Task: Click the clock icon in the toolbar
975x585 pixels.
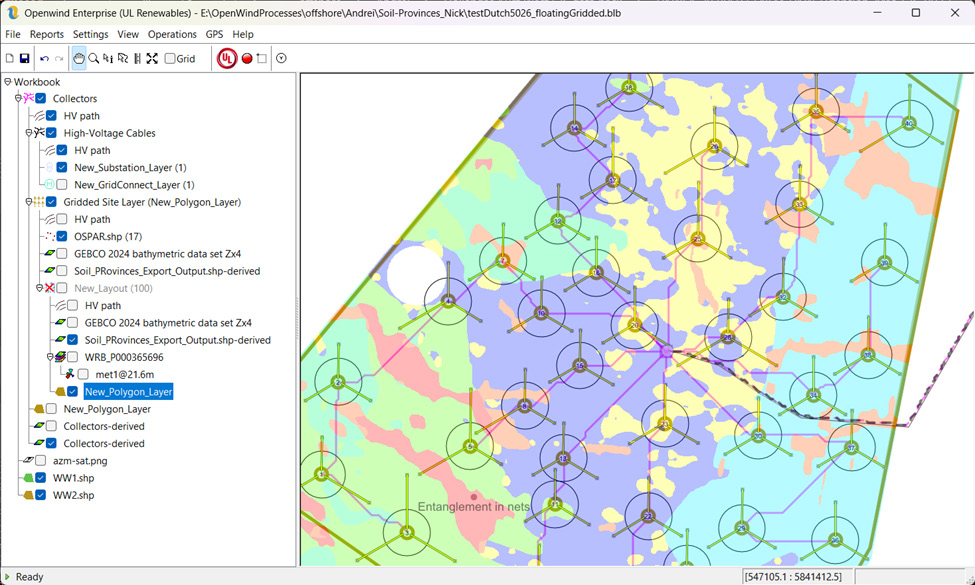Action: (281, 59)
